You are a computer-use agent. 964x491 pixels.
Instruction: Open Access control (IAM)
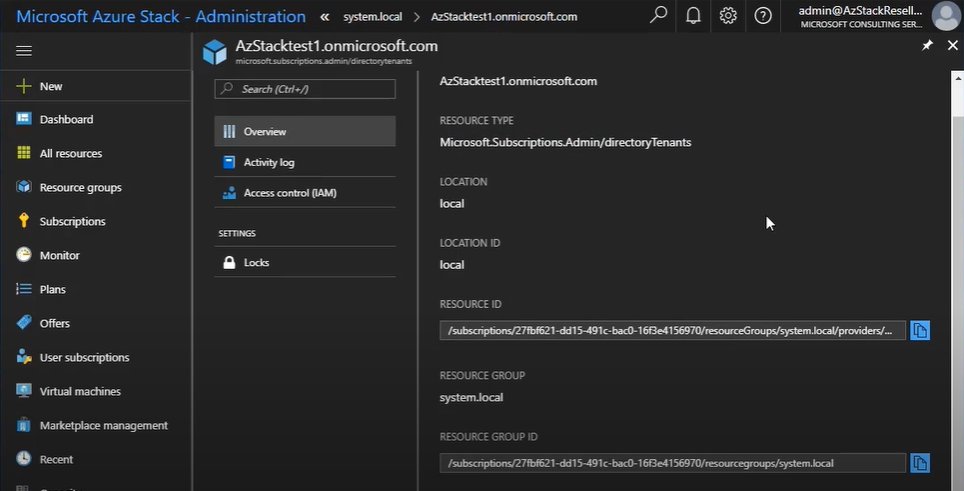305,193
